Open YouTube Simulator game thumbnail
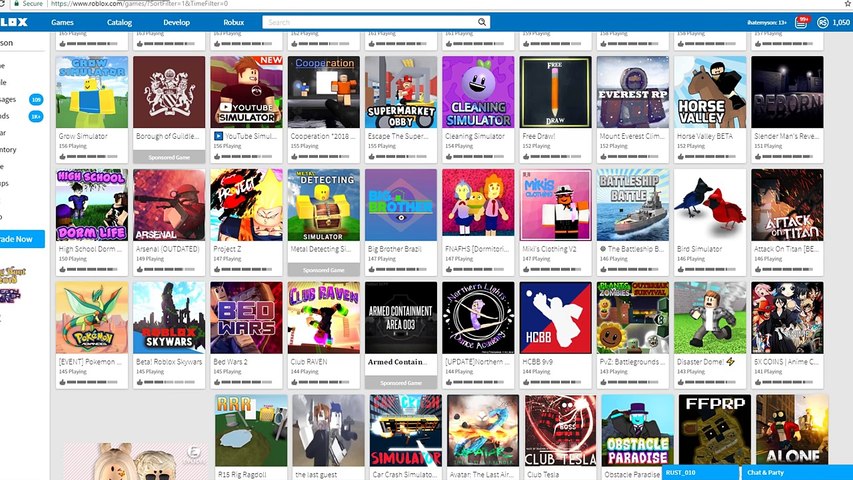 point(246,92)
